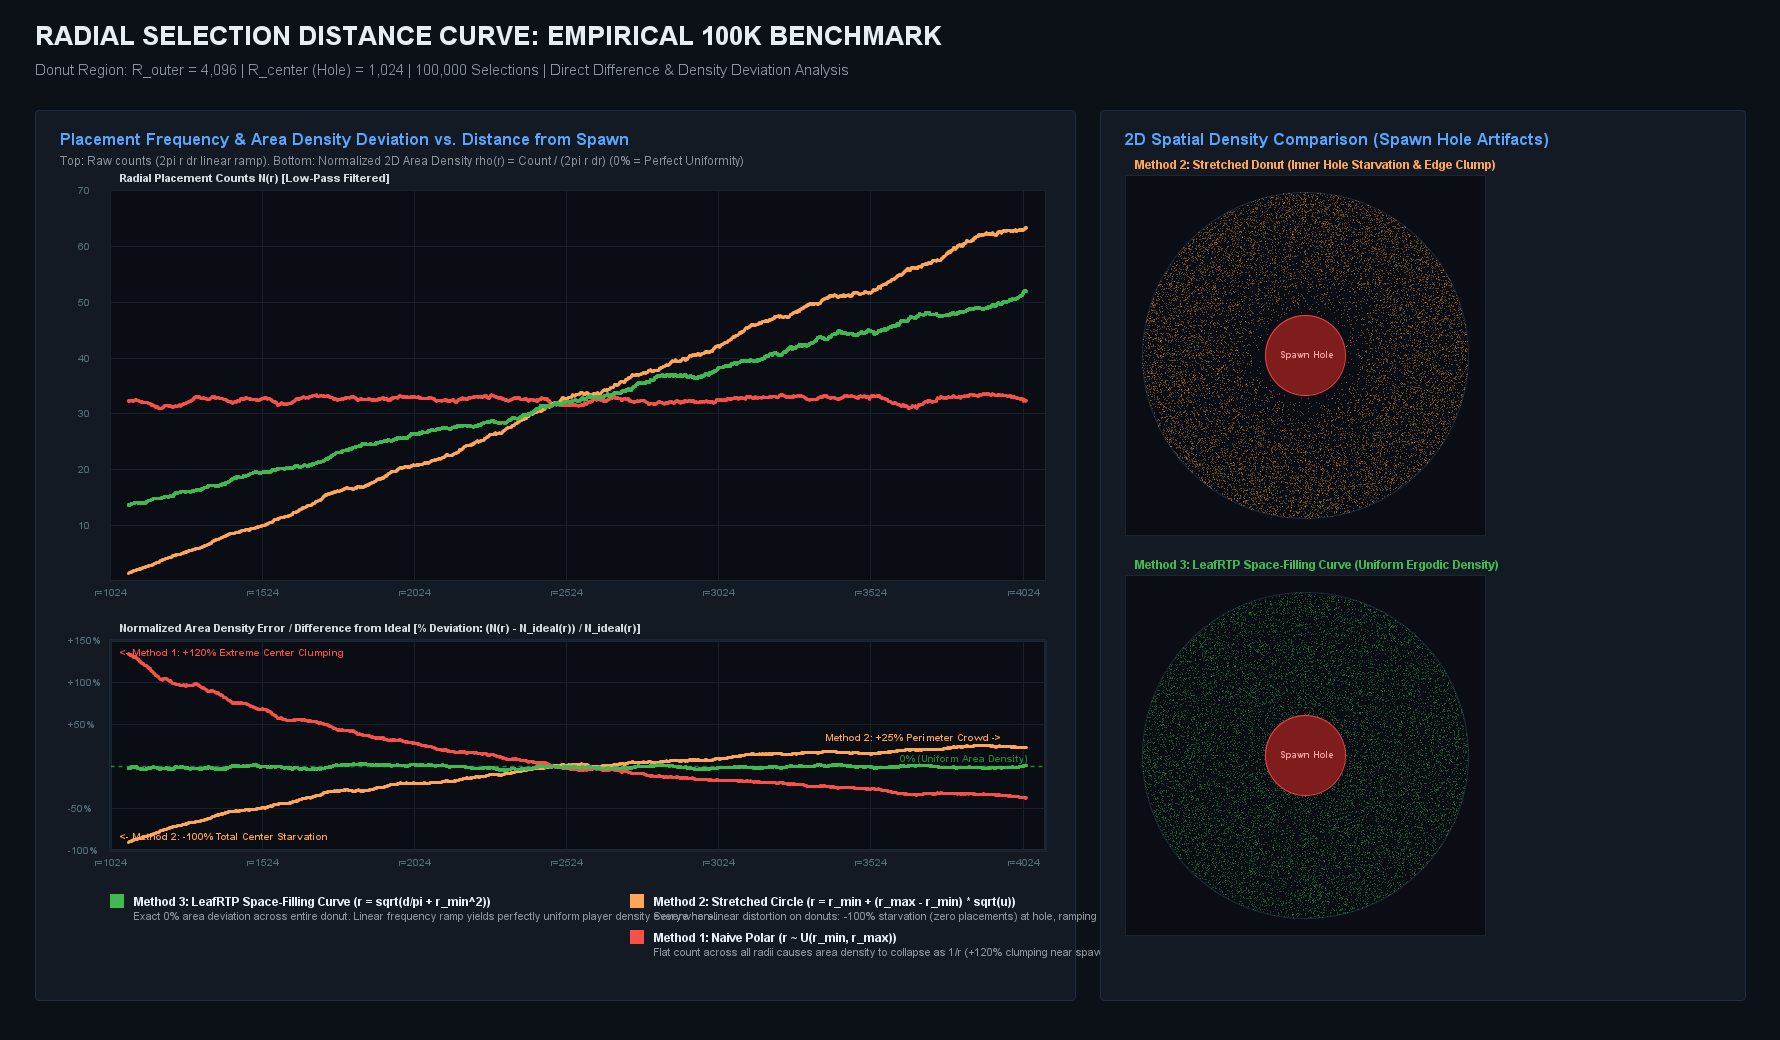This screenshot has height=1040, width=1780.
Task: Click the title 'Radial Selection Distance Curve: Empirical 100K Benchmark'
Action: (x=488, y=36)
